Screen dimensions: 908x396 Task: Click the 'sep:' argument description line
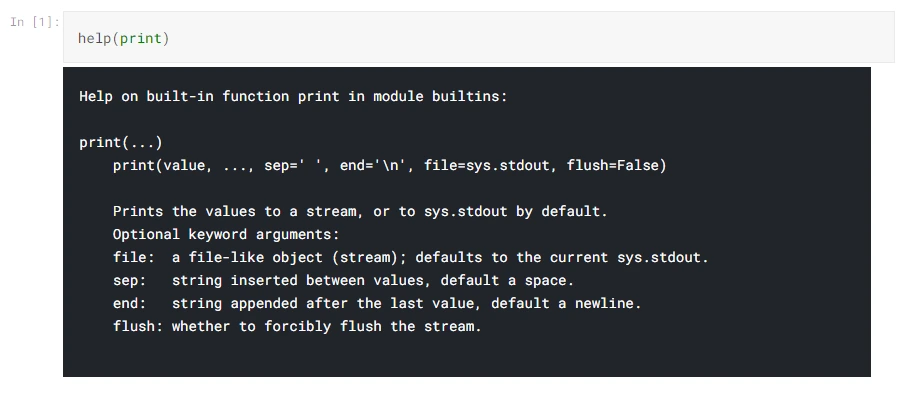tap(343, 280)
